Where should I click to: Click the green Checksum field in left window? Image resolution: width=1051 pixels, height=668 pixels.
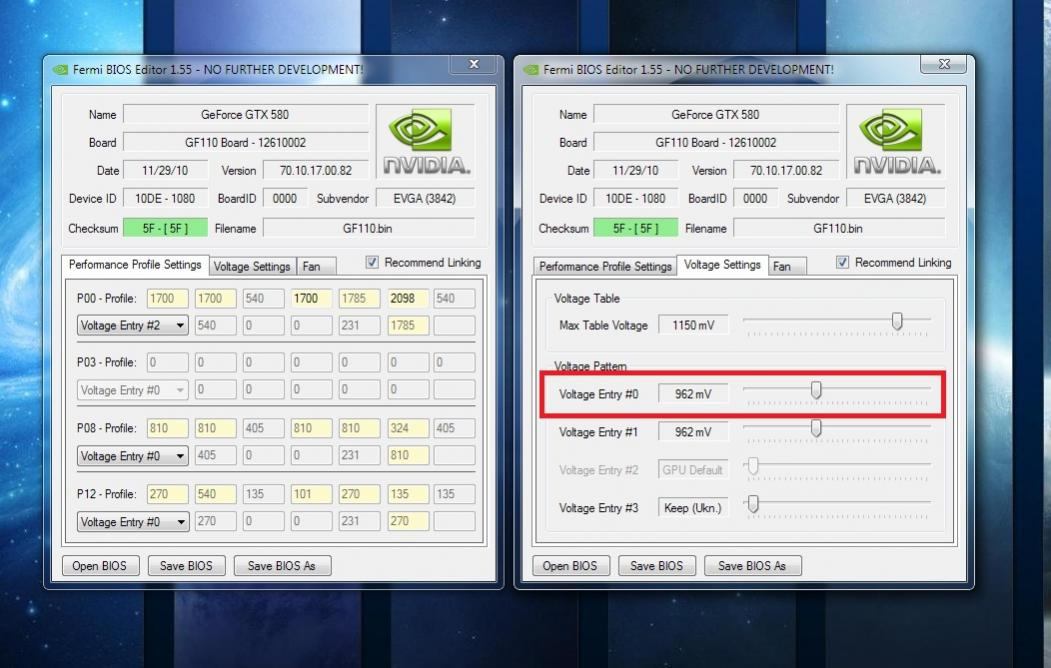pos(166,228)
